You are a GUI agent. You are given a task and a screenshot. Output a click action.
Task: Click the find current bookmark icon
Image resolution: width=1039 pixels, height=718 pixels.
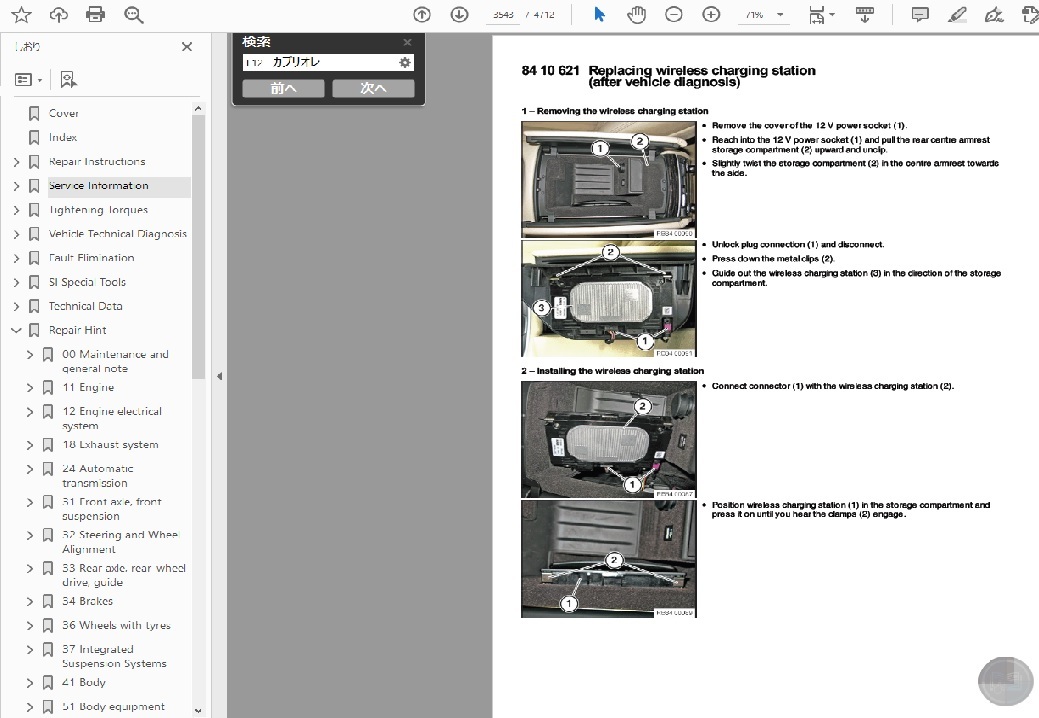click(68, 80)
